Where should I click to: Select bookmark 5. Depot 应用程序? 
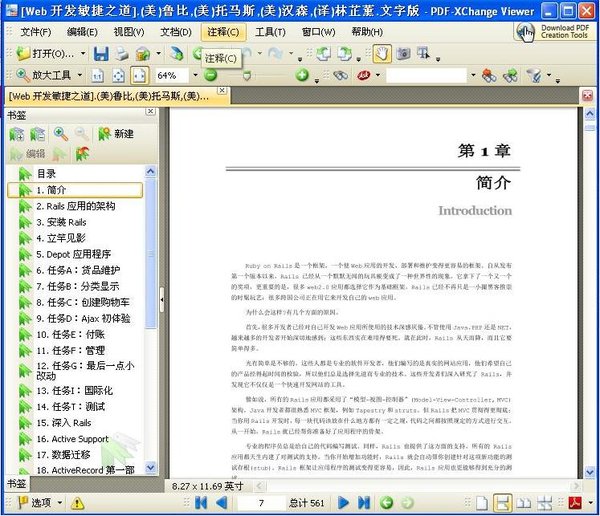coord(73,255)
